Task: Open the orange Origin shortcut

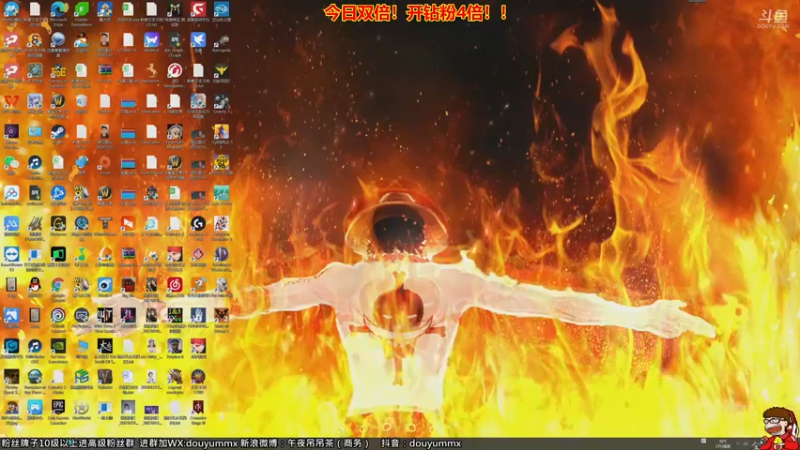Action: click(x=105, y=162)
